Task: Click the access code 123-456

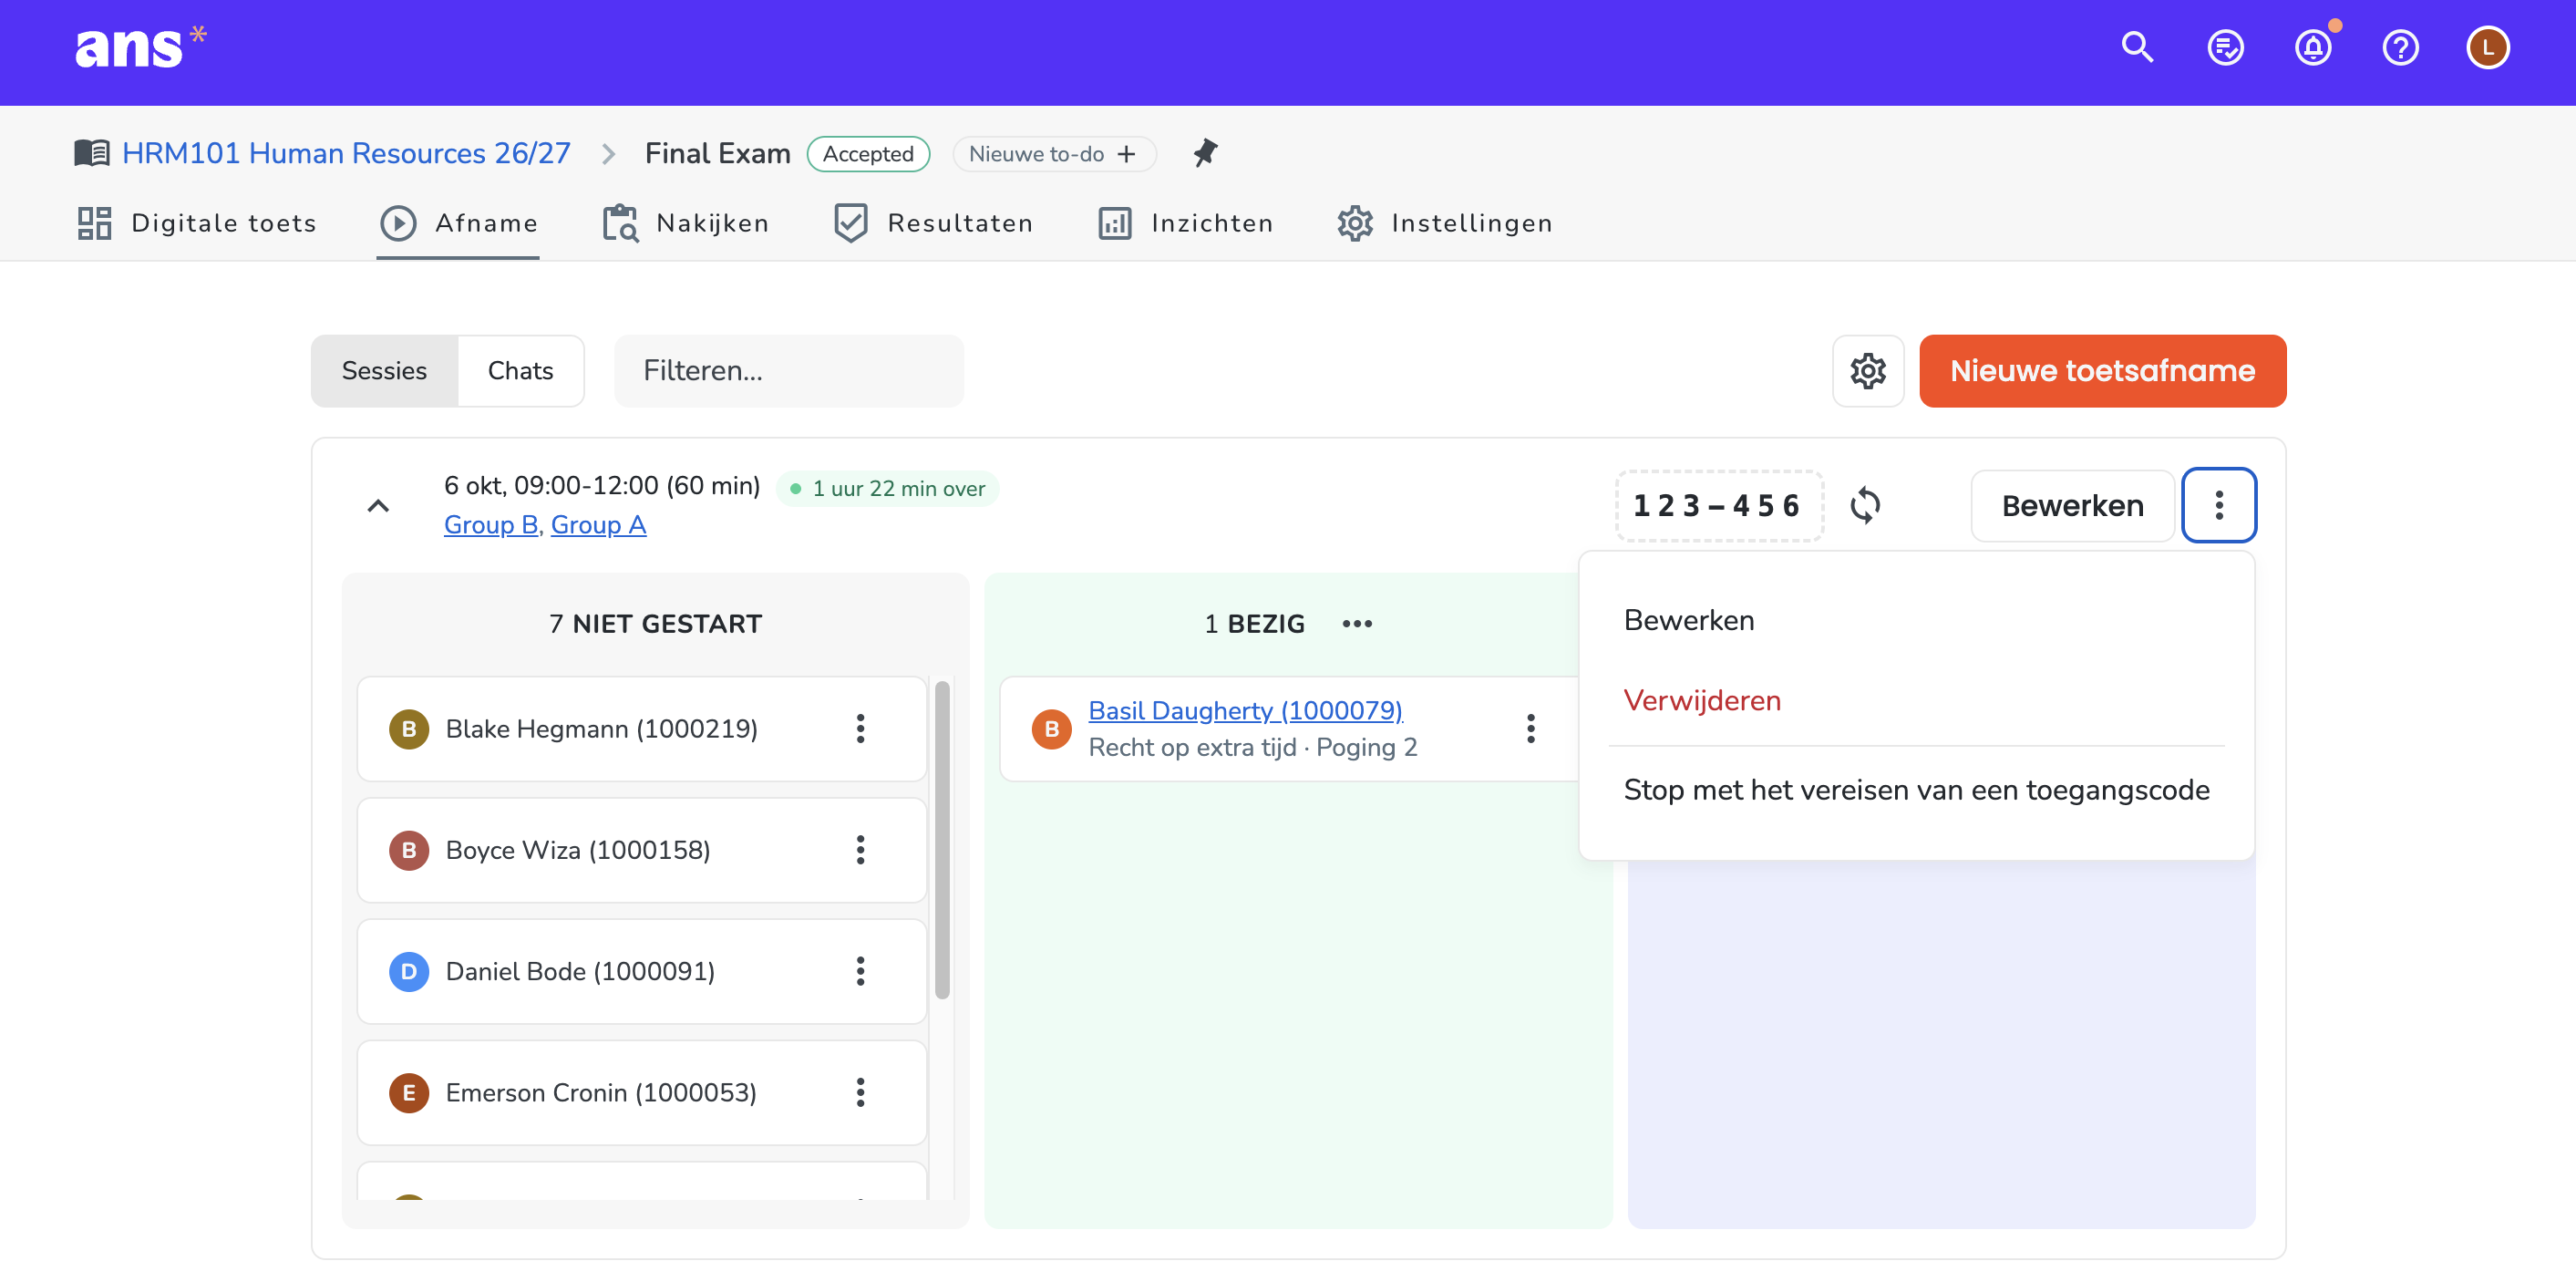Action: [x=1718, y=506]
